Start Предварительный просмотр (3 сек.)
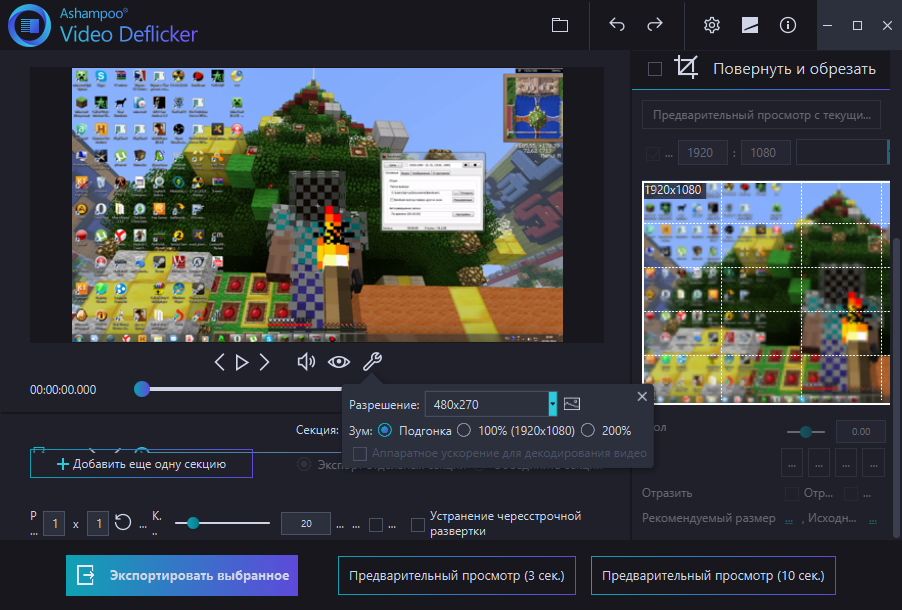Screen dimensions: 902x610 pos(457,575)
